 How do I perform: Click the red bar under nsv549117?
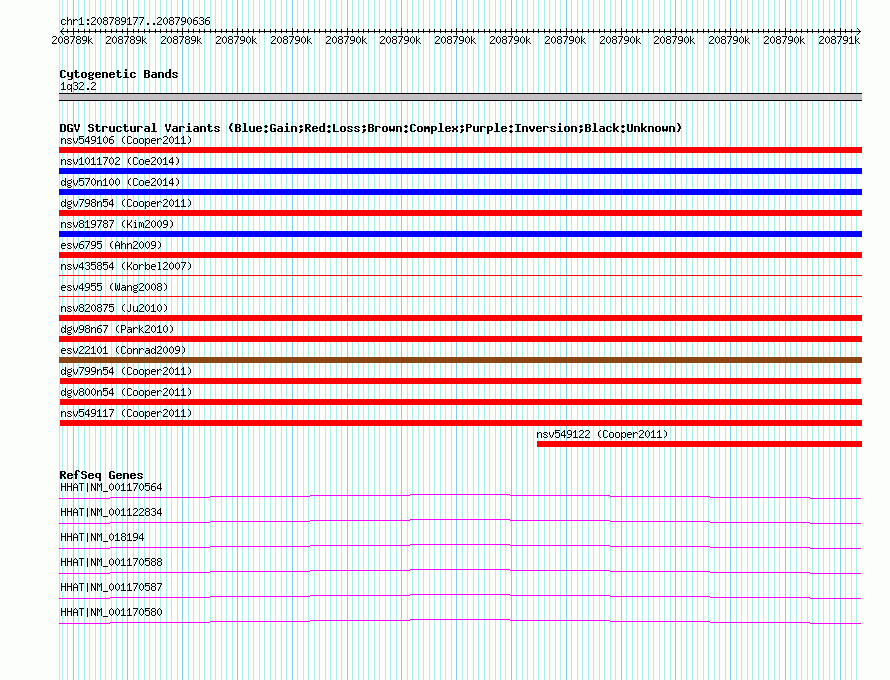point(460,423)
